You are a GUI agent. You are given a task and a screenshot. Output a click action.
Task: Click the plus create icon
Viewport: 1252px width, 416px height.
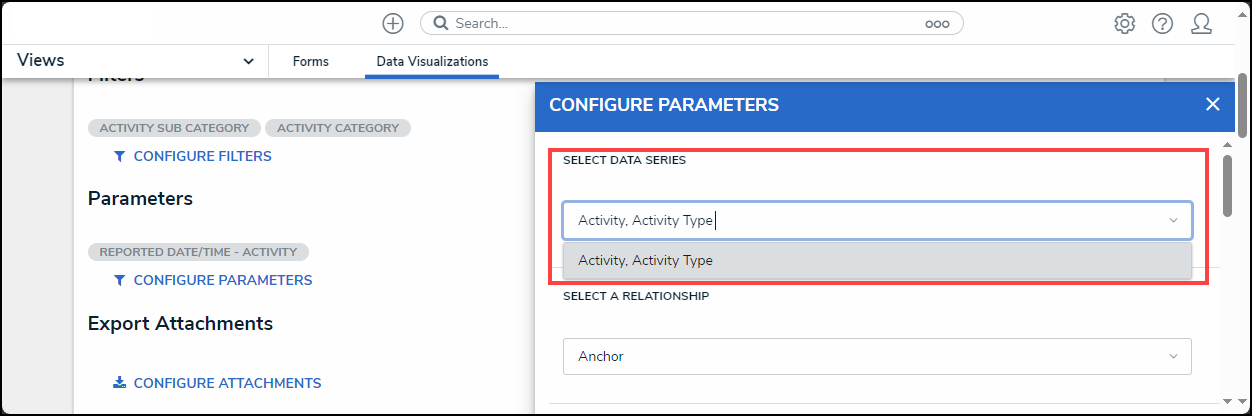tap(393, 23)
